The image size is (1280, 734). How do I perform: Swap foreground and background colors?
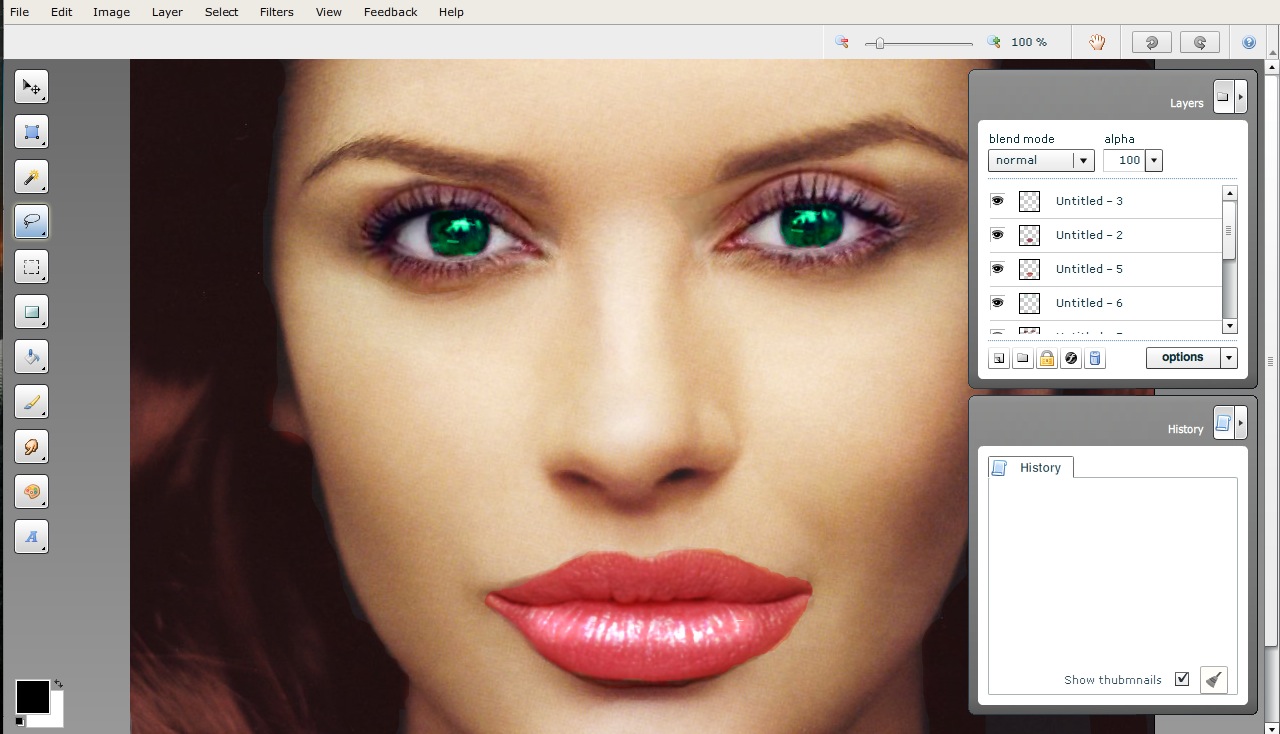(58, 684)
